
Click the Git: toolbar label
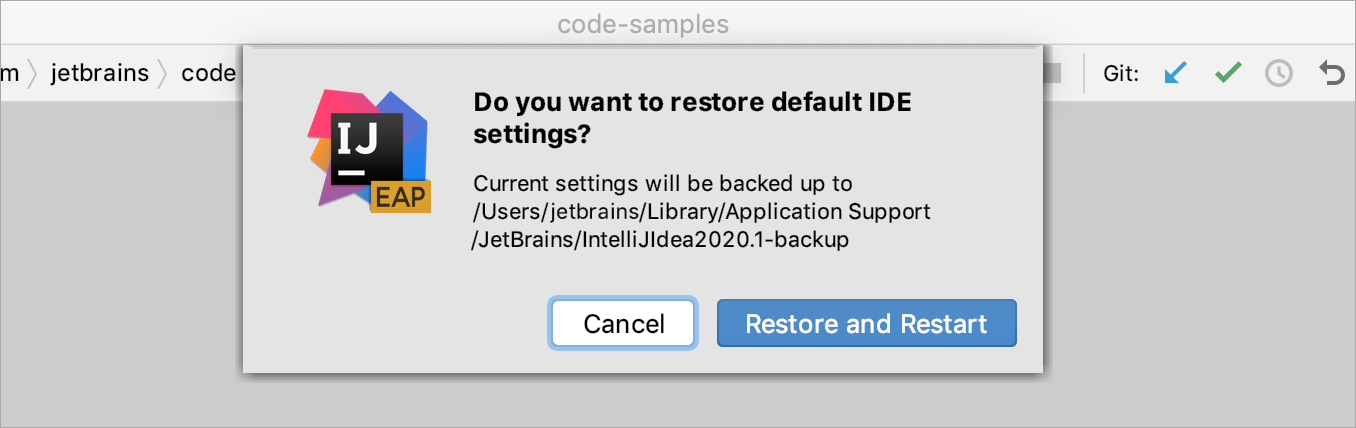1121,73
